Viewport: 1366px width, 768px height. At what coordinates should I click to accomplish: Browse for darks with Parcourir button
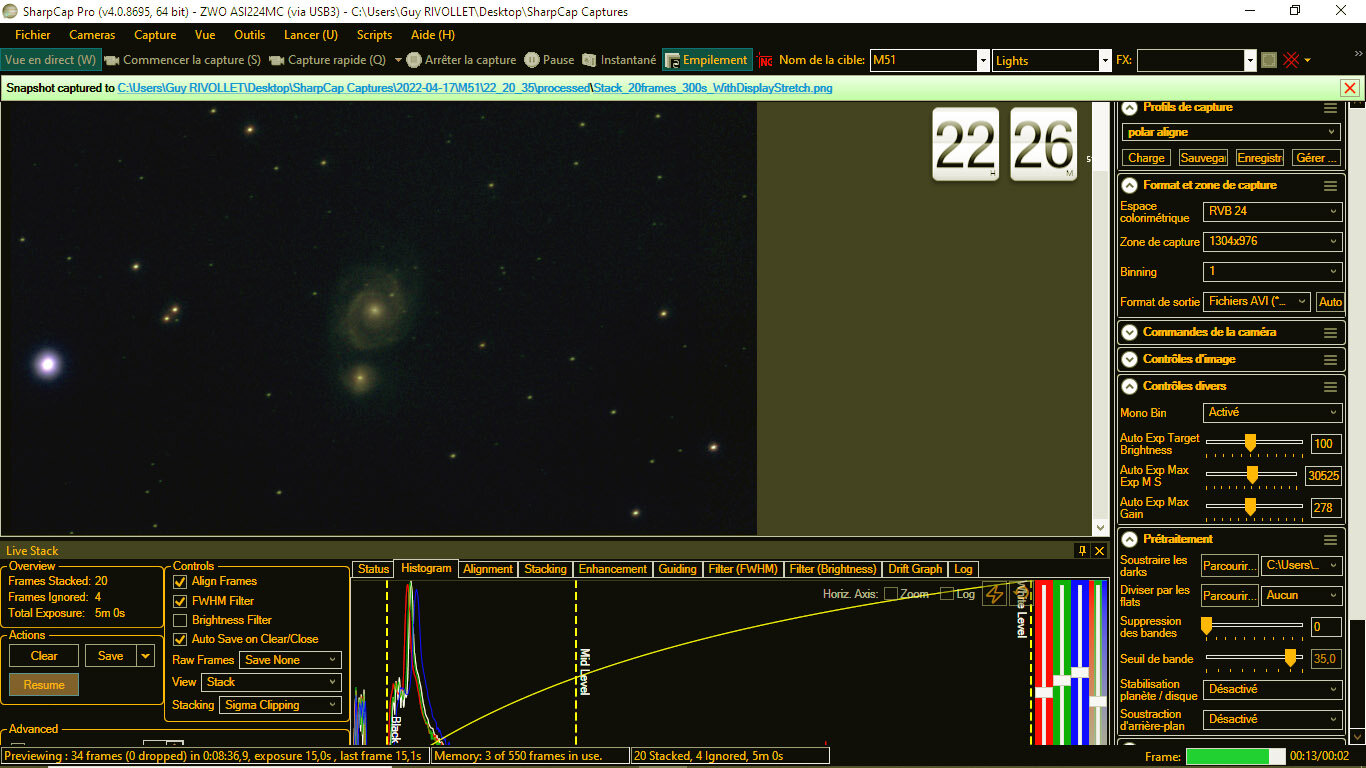[1229, 566]
